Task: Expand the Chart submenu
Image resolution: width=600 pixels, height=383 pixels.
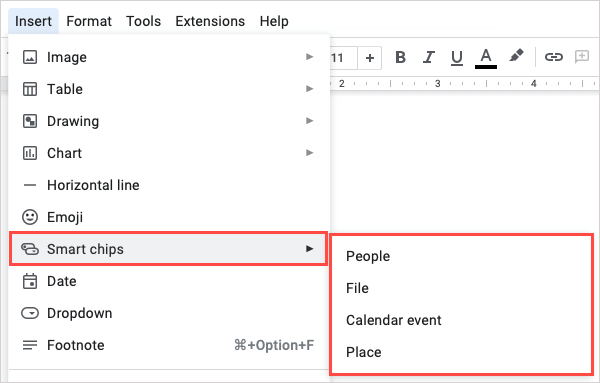Action: [169, 153]
